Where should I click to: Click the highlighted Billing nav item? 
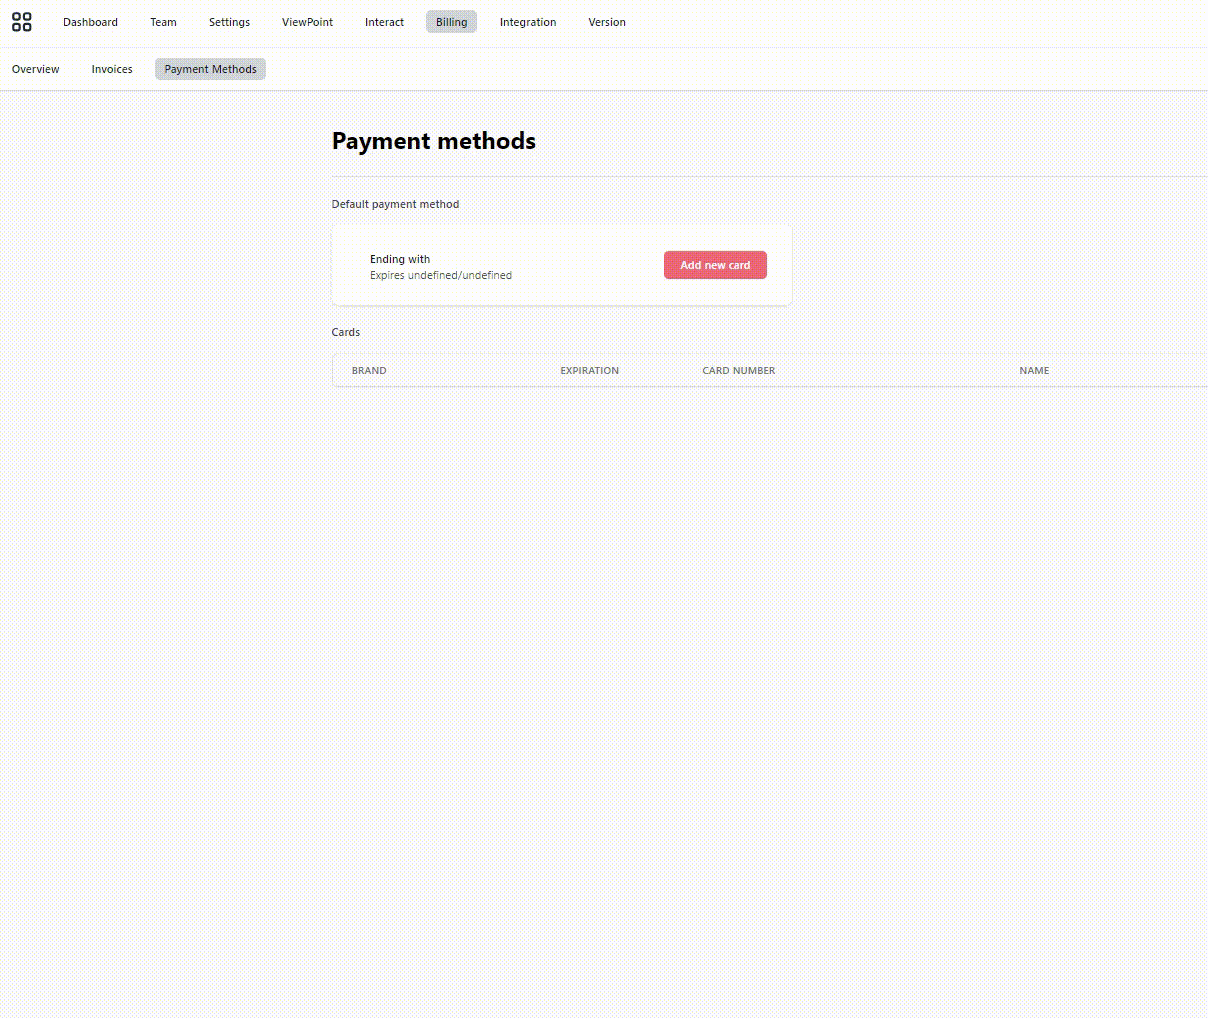(451, 22)
